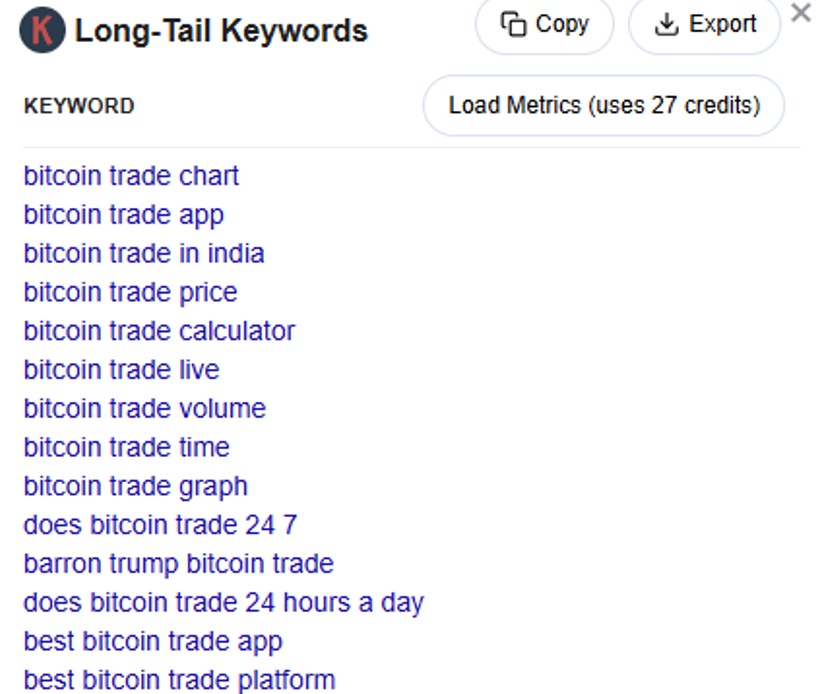Open the 'bitcoin trade app' keyword link
This screenshot has width=821, height=694.
123,215
